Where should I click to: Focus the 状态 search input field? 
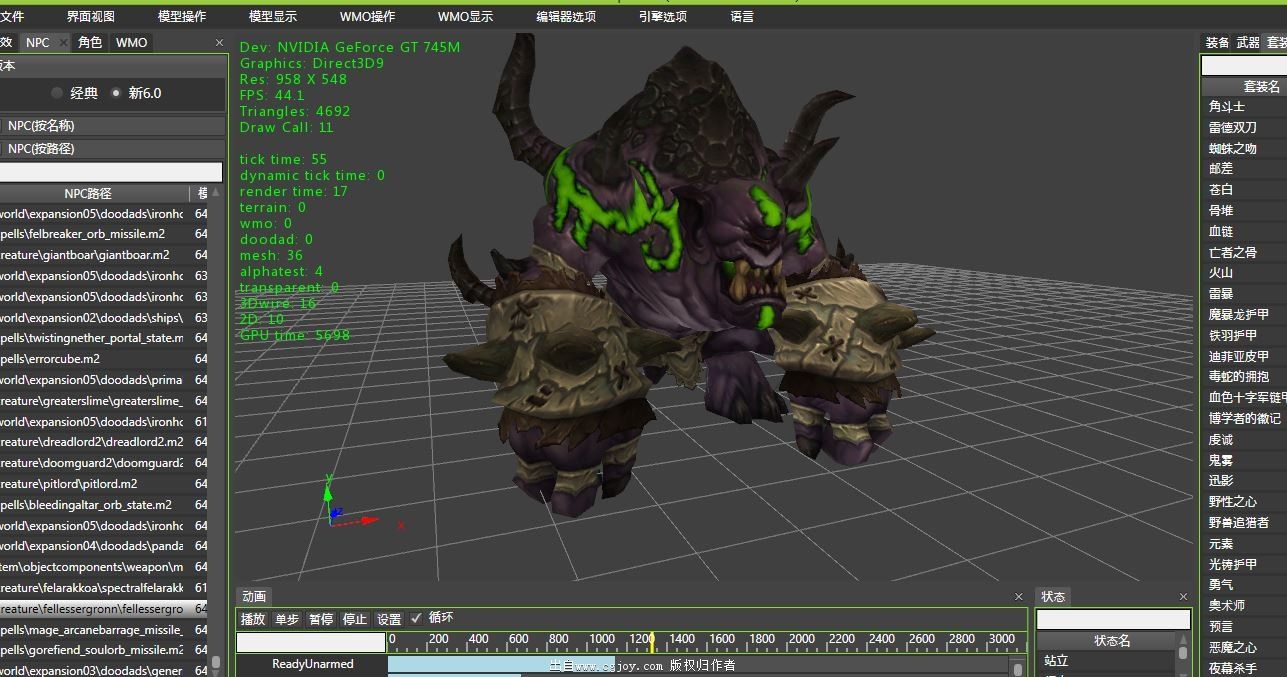[1113, 619]
